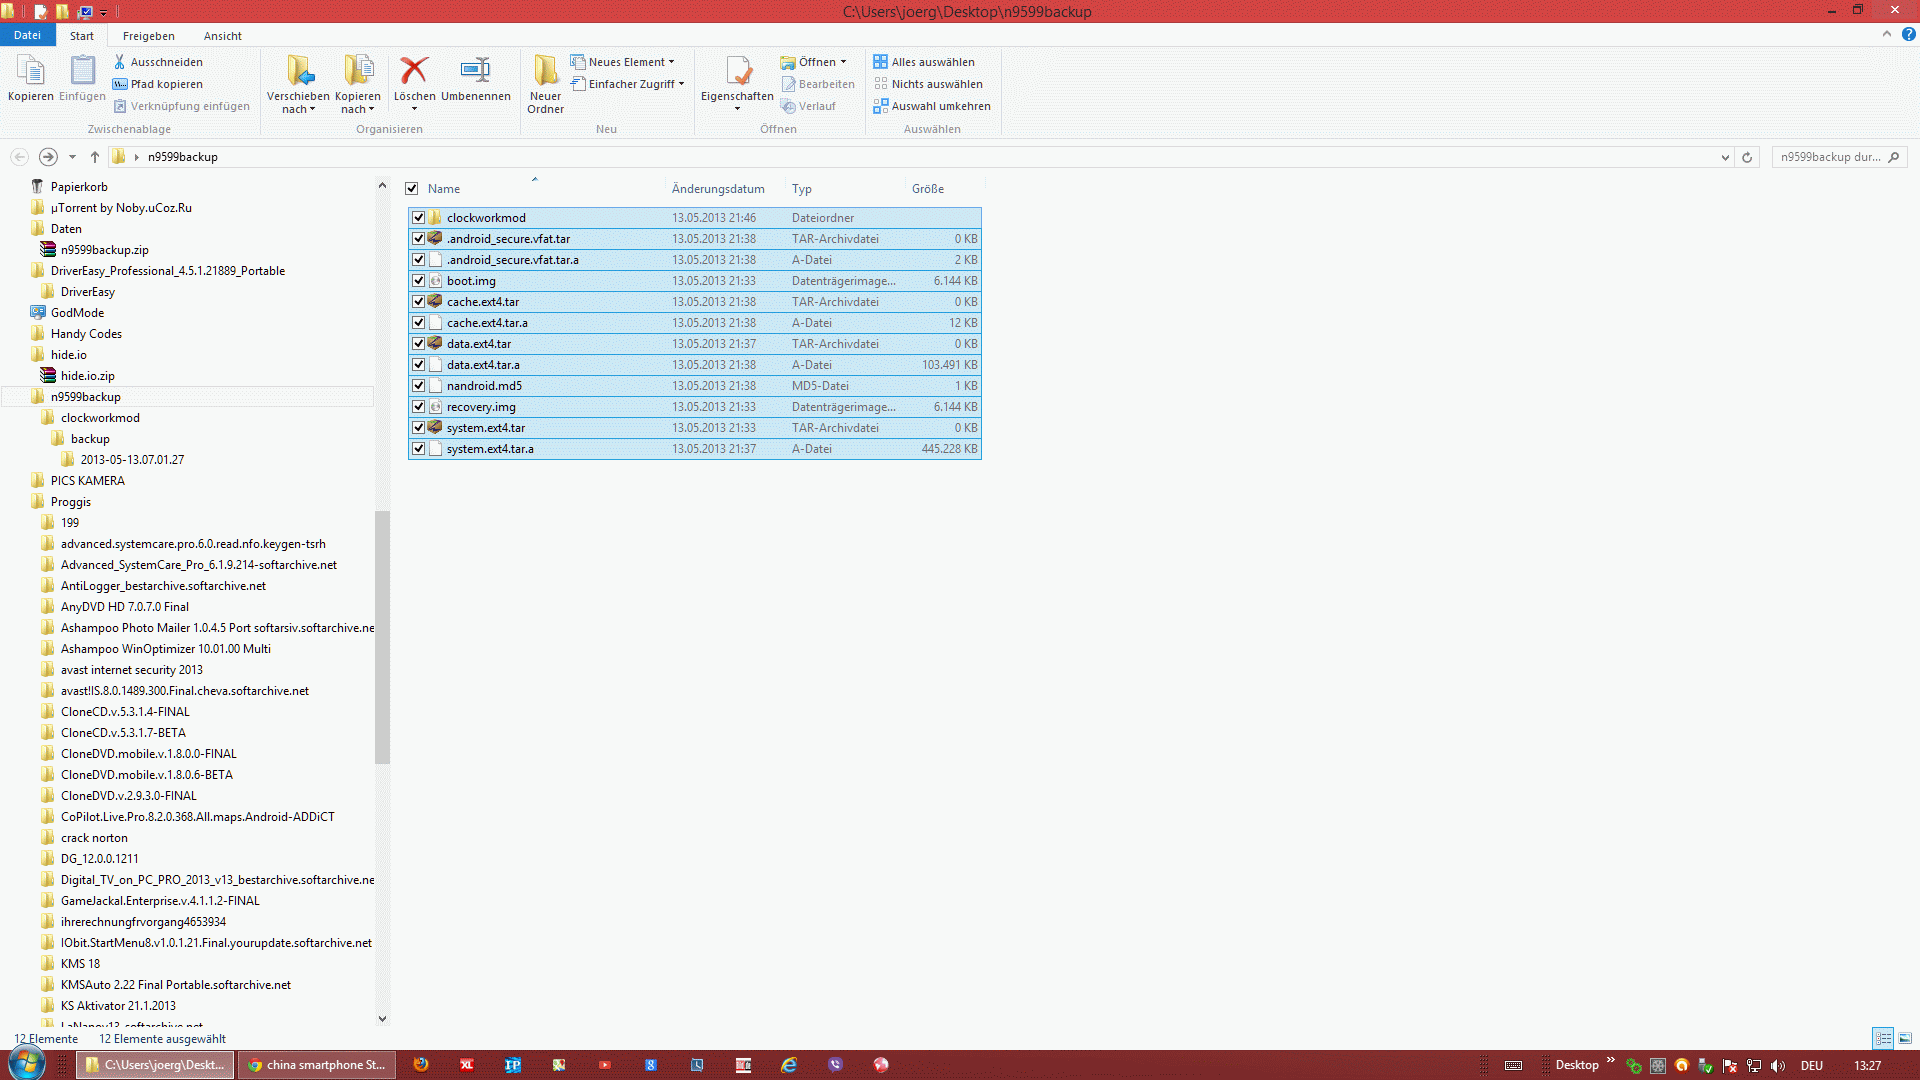Switch to the Ansicht tab
This screenshot has width=1920, height=1080.
click(x=223, y=36)
